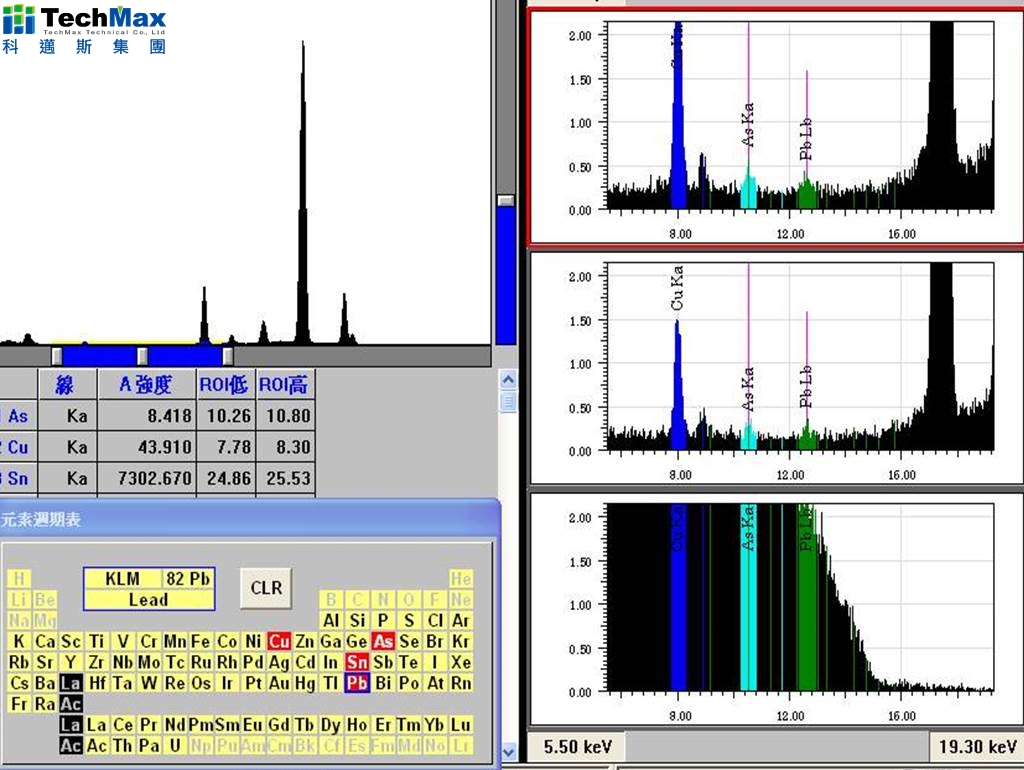The image size is (1024, 770).
Task: Click Sn intensity value 7302.670
Action: tap(147, 479)
